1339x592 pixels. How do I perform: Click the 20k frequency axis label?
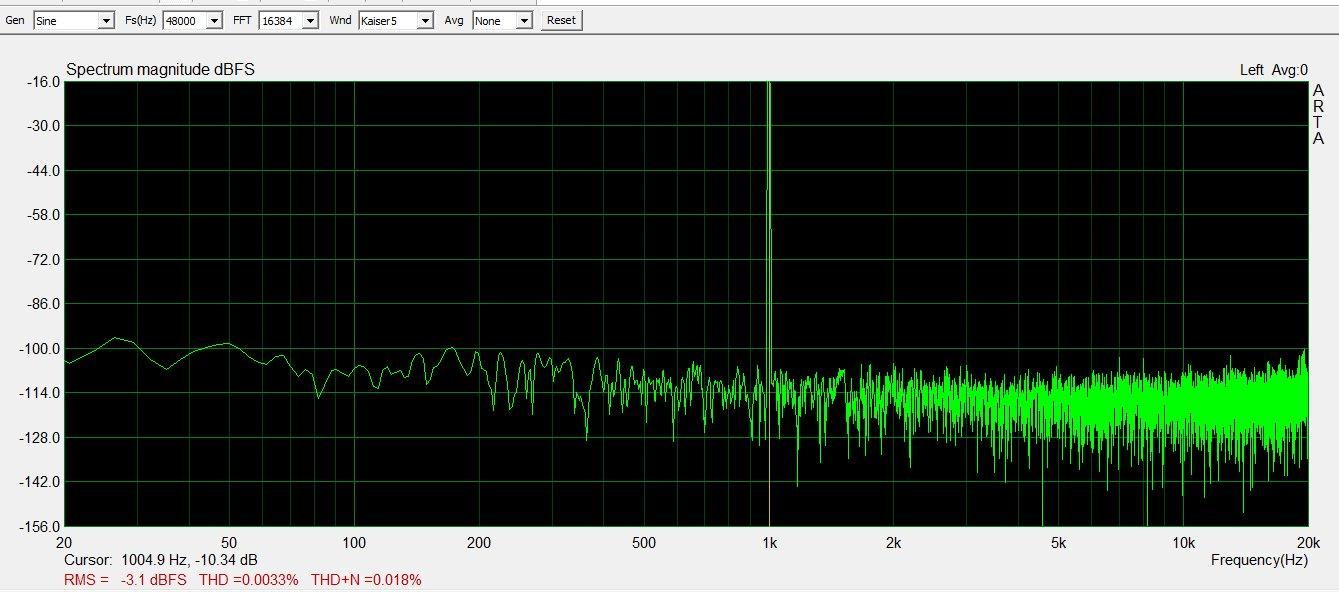click(x=1306, y=543)
